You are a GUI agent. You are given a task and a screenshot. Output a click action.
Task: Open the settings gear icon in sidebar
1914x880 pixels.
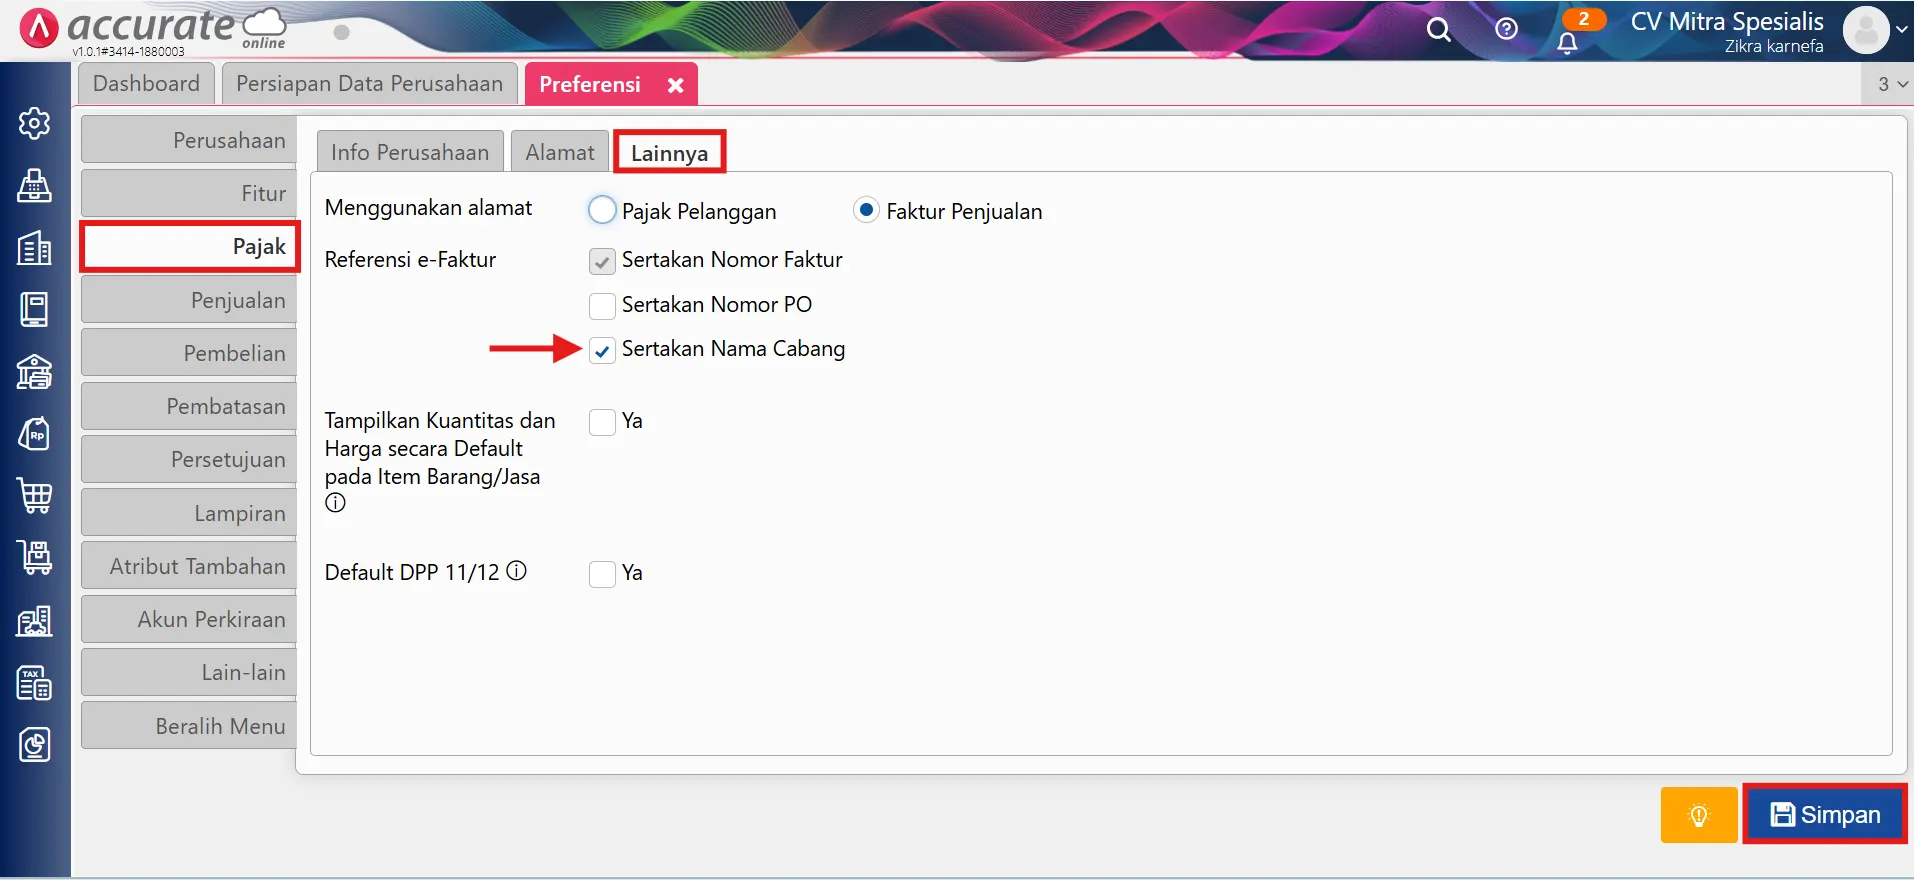[x=34, y=123]
